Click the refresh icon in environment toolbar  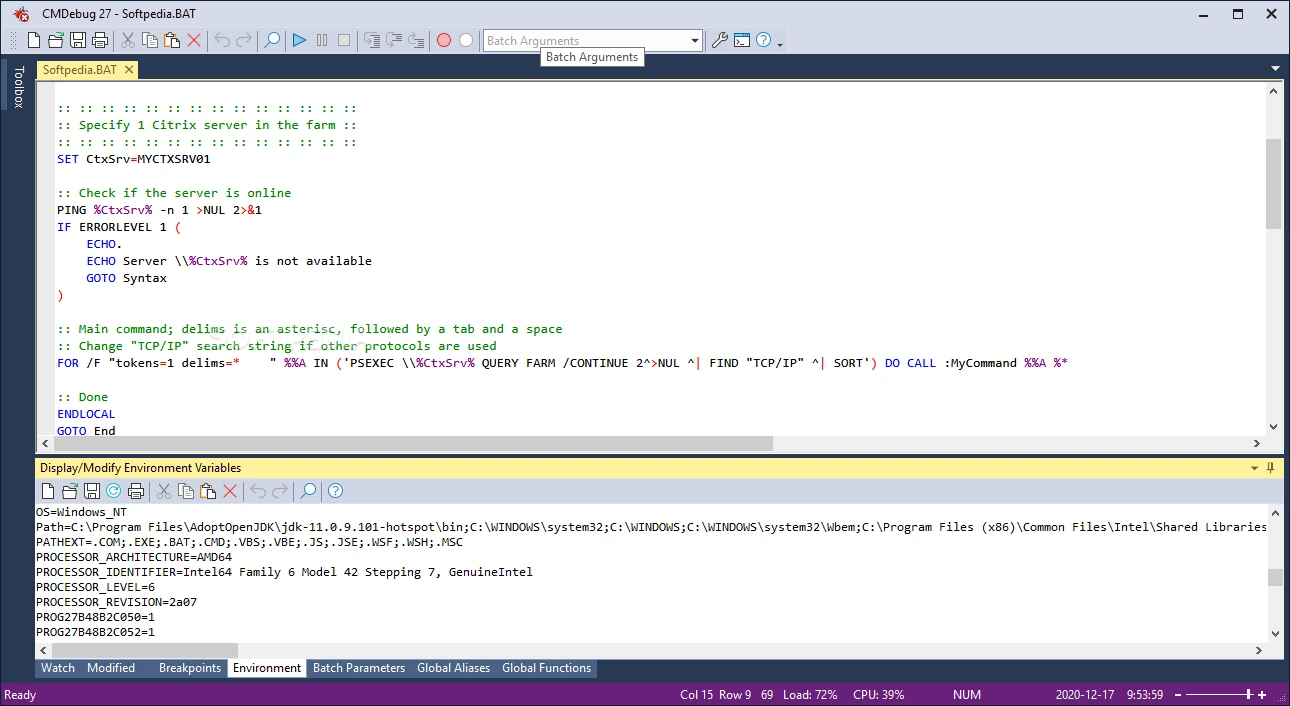pyautogui.click(x=113, y=491)
